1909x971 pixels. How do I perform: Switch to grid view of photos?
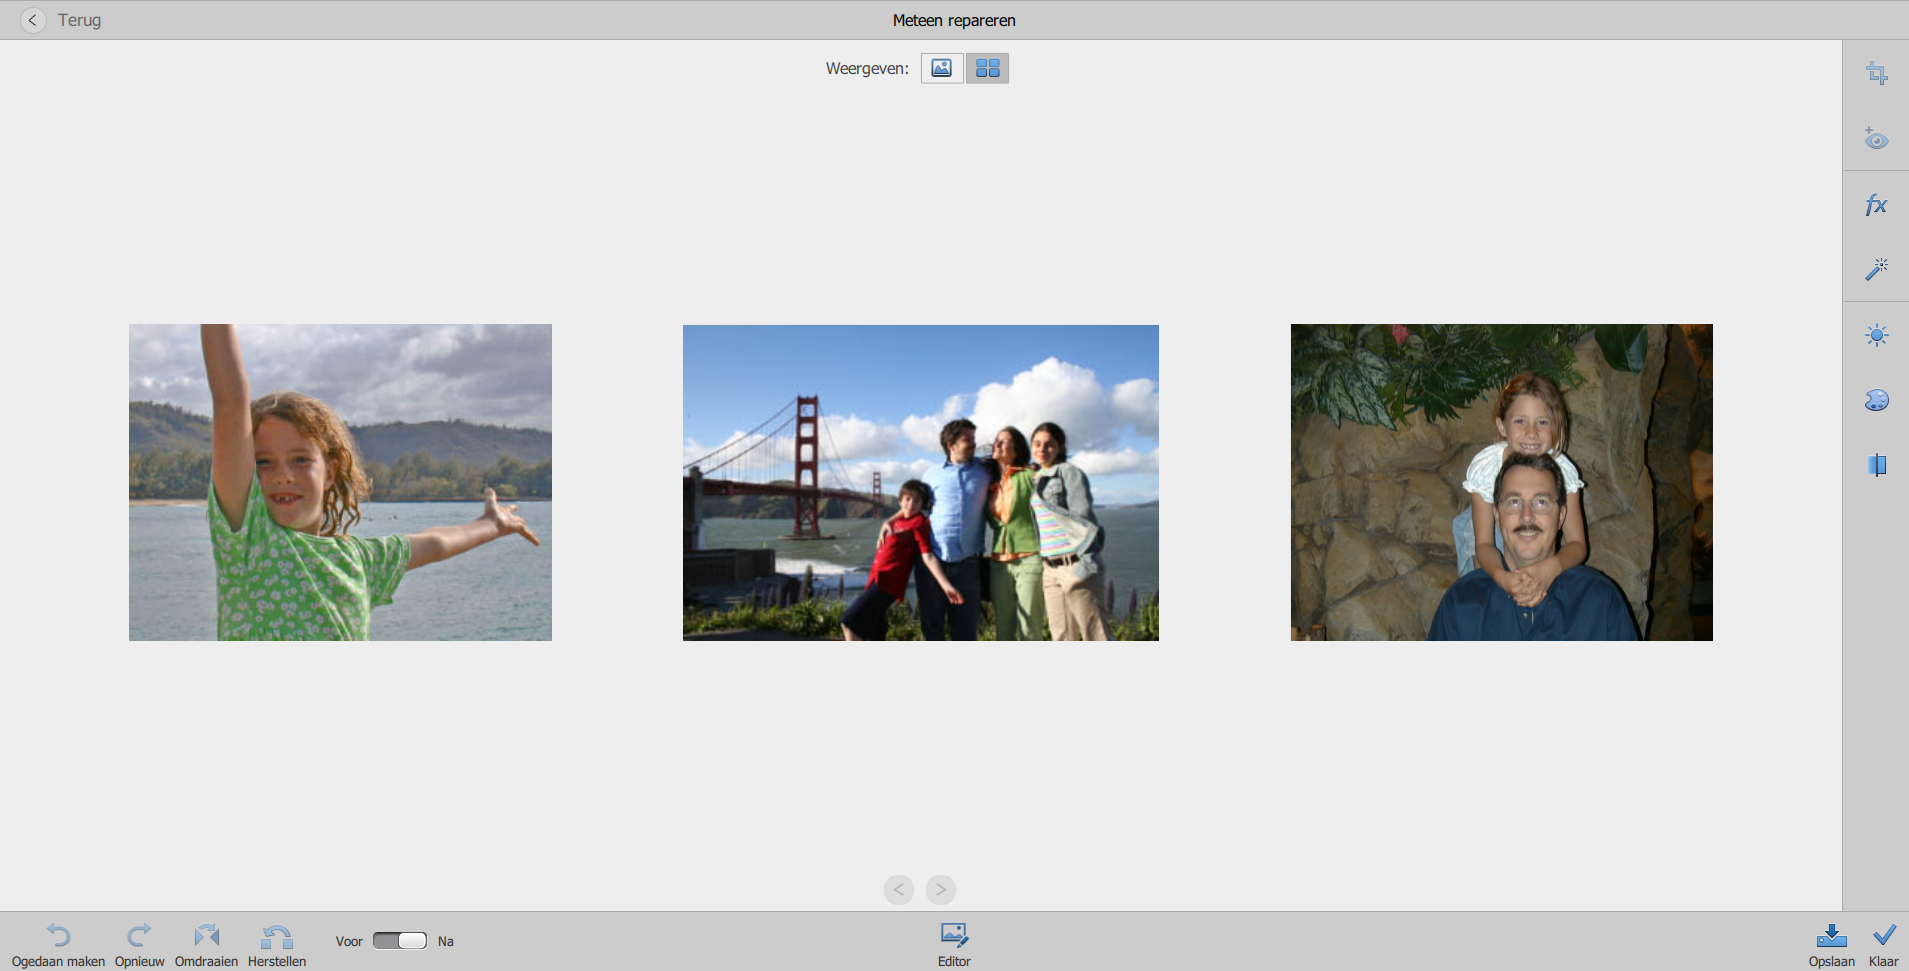pos(987,68)
